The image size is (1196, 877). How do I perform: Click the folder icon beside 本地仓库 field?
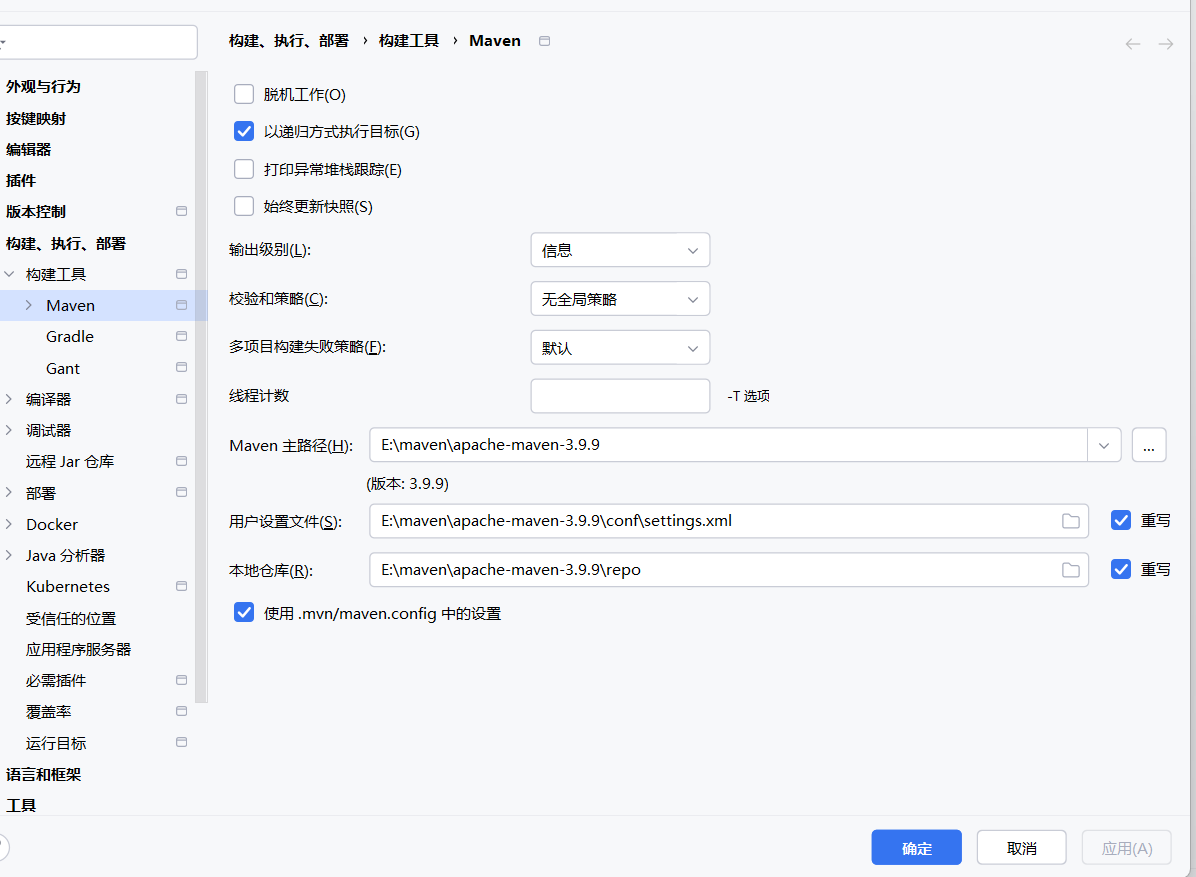coord(1070,569)
